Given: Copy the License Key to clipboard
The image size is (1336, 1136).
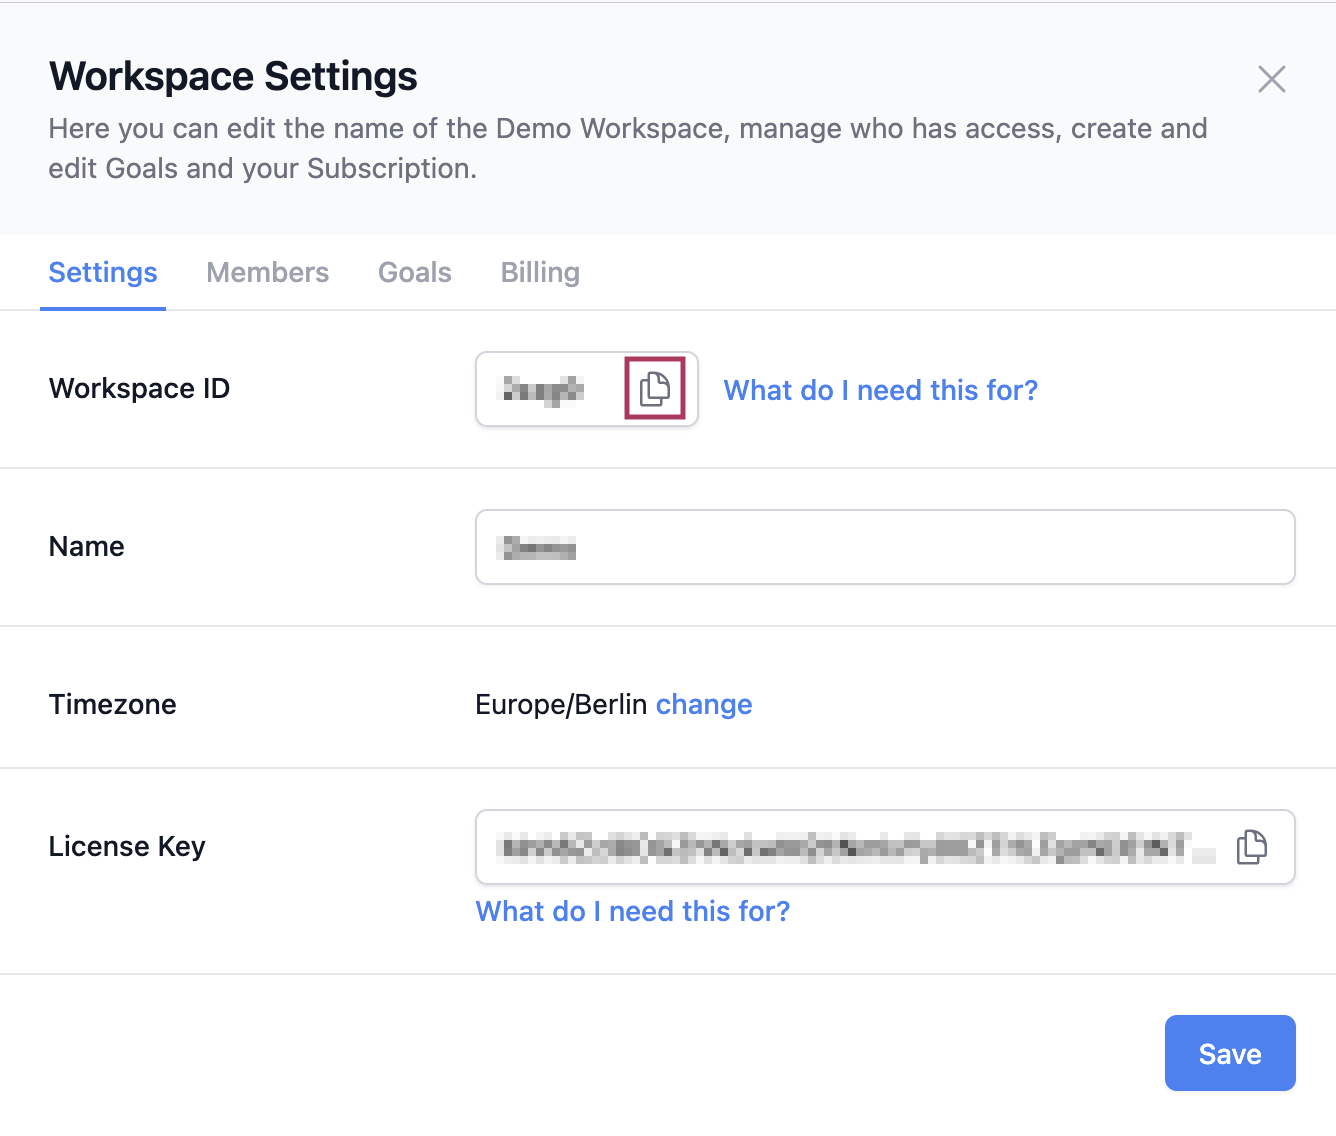Looking at the screenshot, I should (1251, 847).
